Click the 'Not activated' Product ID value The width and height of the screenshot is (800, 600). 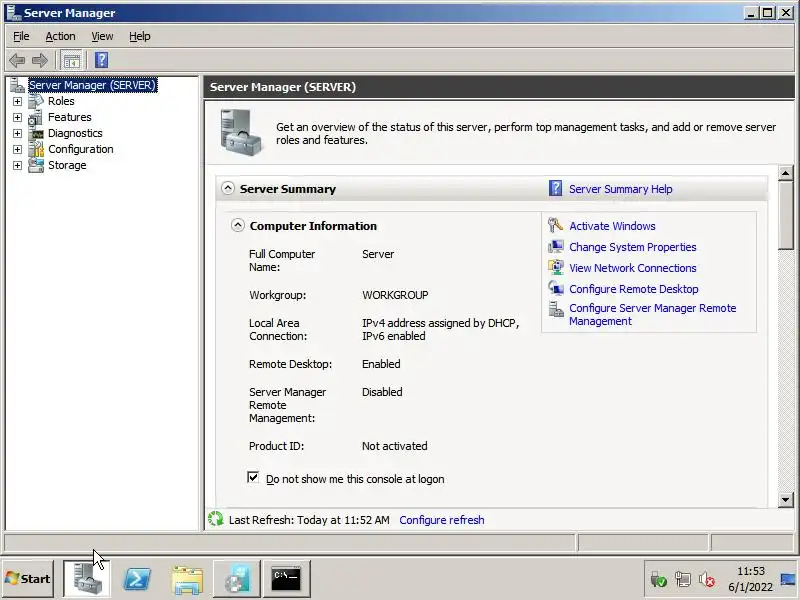click(395, 446)
